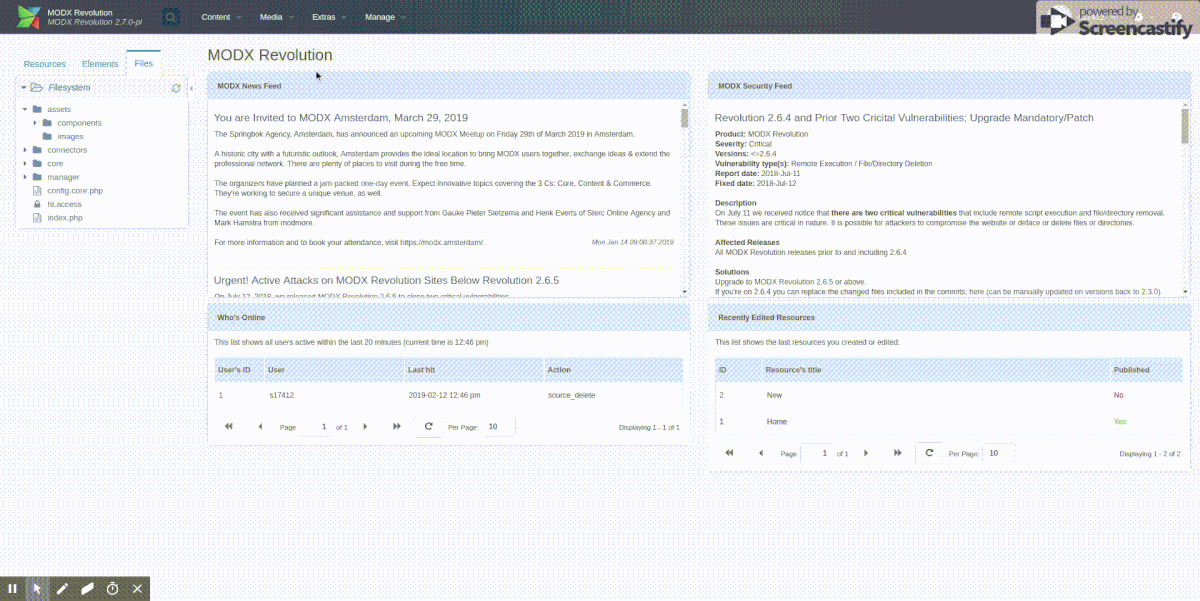
Task: Sort by Last hit column header
Action: pos(472,370)
